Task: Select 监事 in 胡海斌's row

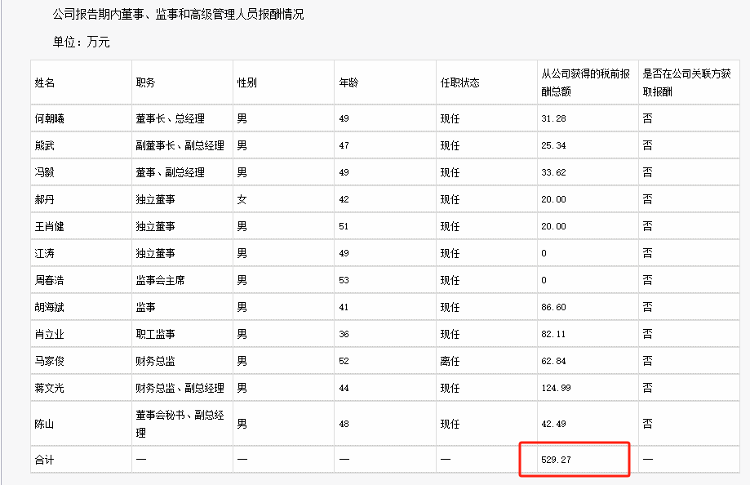Action: point(145,307)
